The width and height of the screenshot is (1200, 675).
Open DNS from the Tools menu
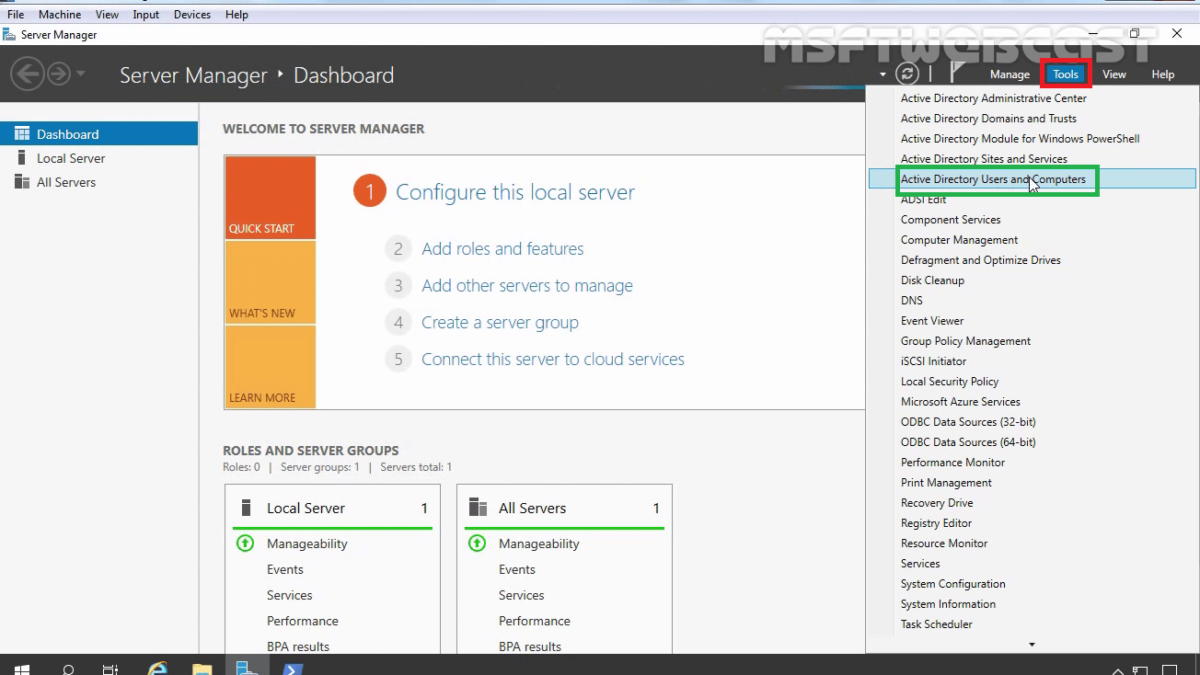[x=1031, y=300]
